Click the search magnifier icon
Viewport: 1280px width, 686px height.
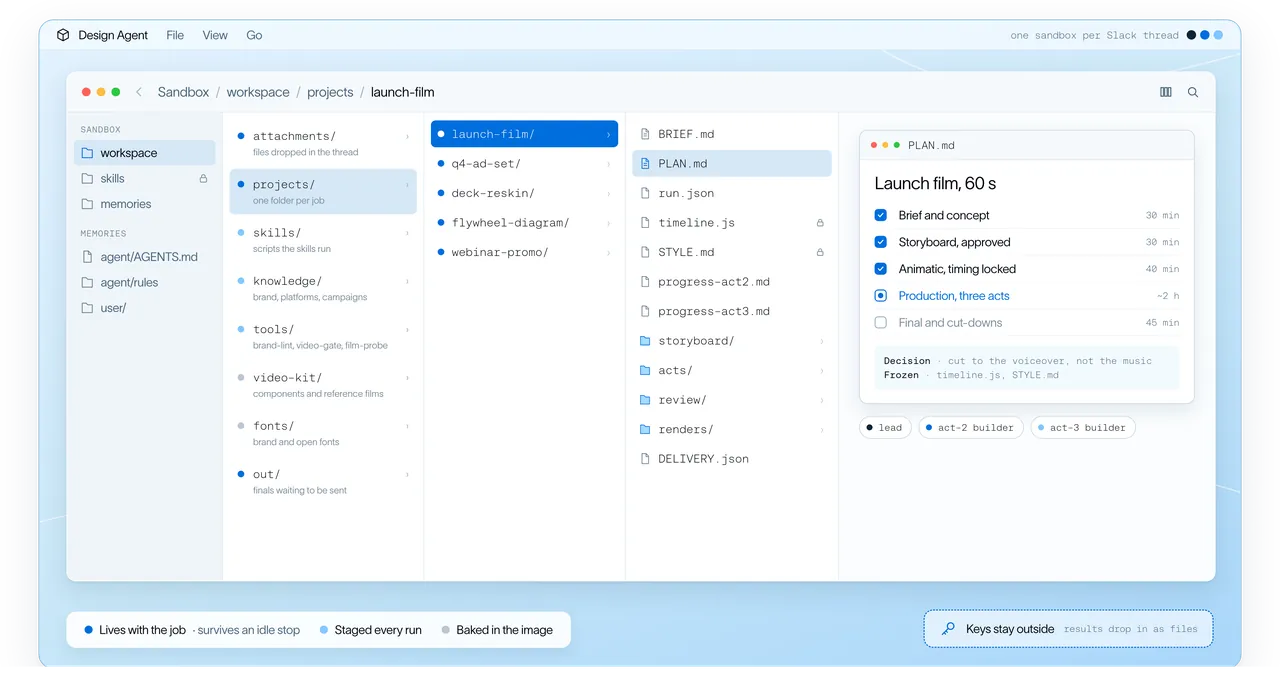(x=1193, y=92)
